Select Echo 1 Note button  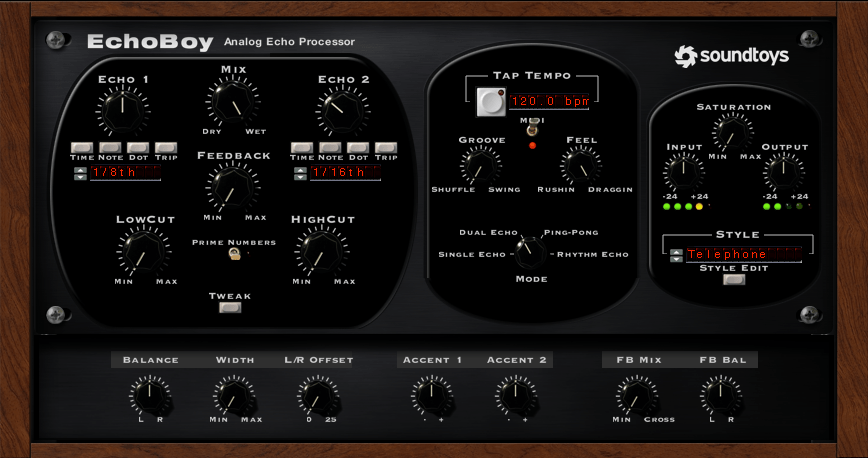110,148
